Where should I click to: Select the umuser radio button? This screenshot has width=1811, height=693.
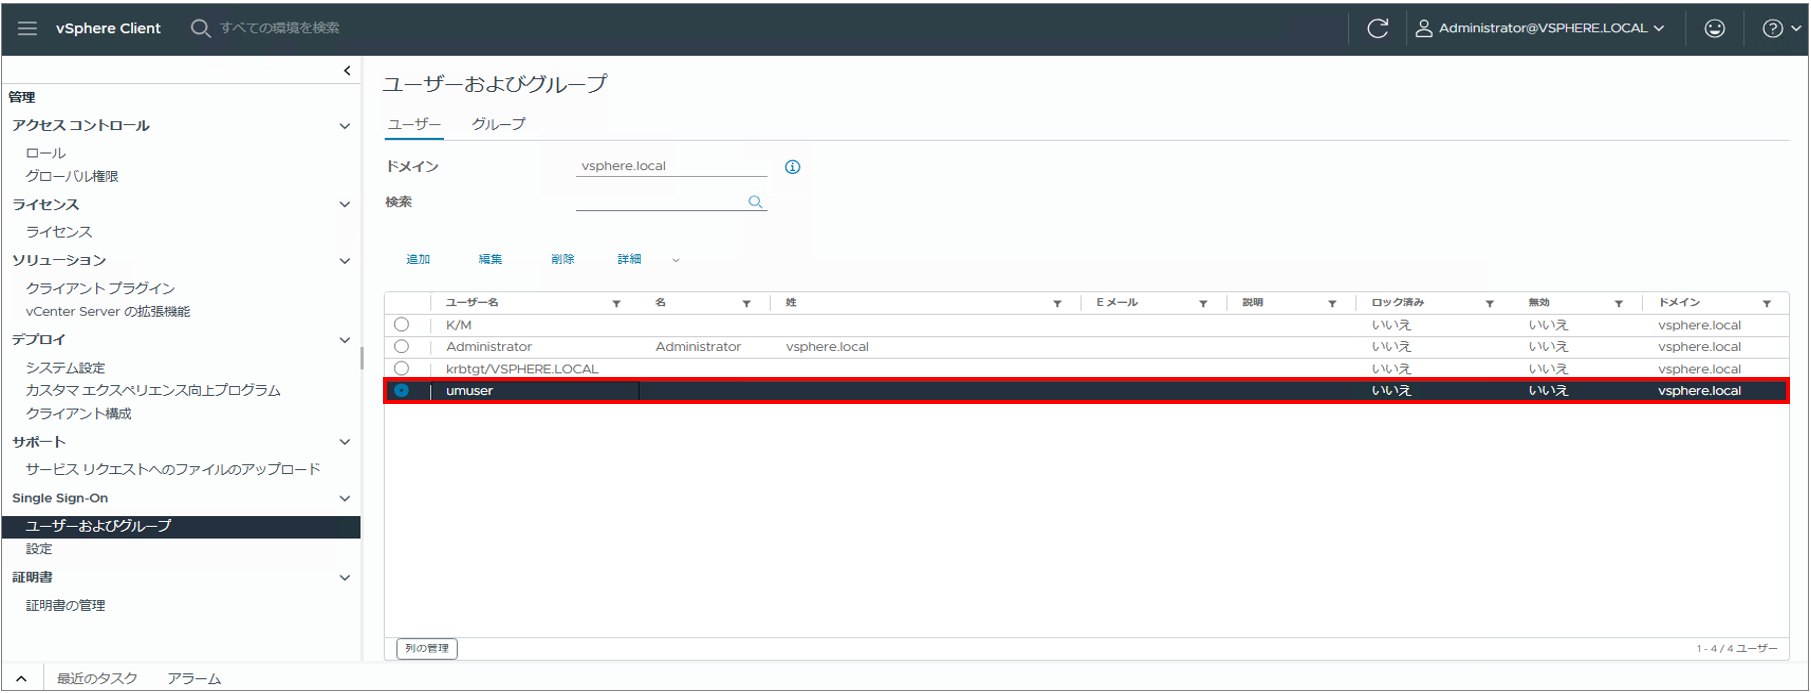click(x=401, y=391)
